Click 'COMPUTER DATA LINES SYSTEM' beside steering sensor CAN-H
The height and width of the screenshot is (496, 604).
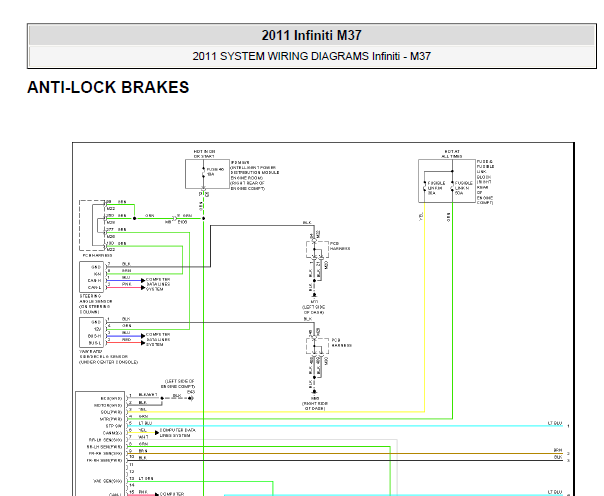158,284
